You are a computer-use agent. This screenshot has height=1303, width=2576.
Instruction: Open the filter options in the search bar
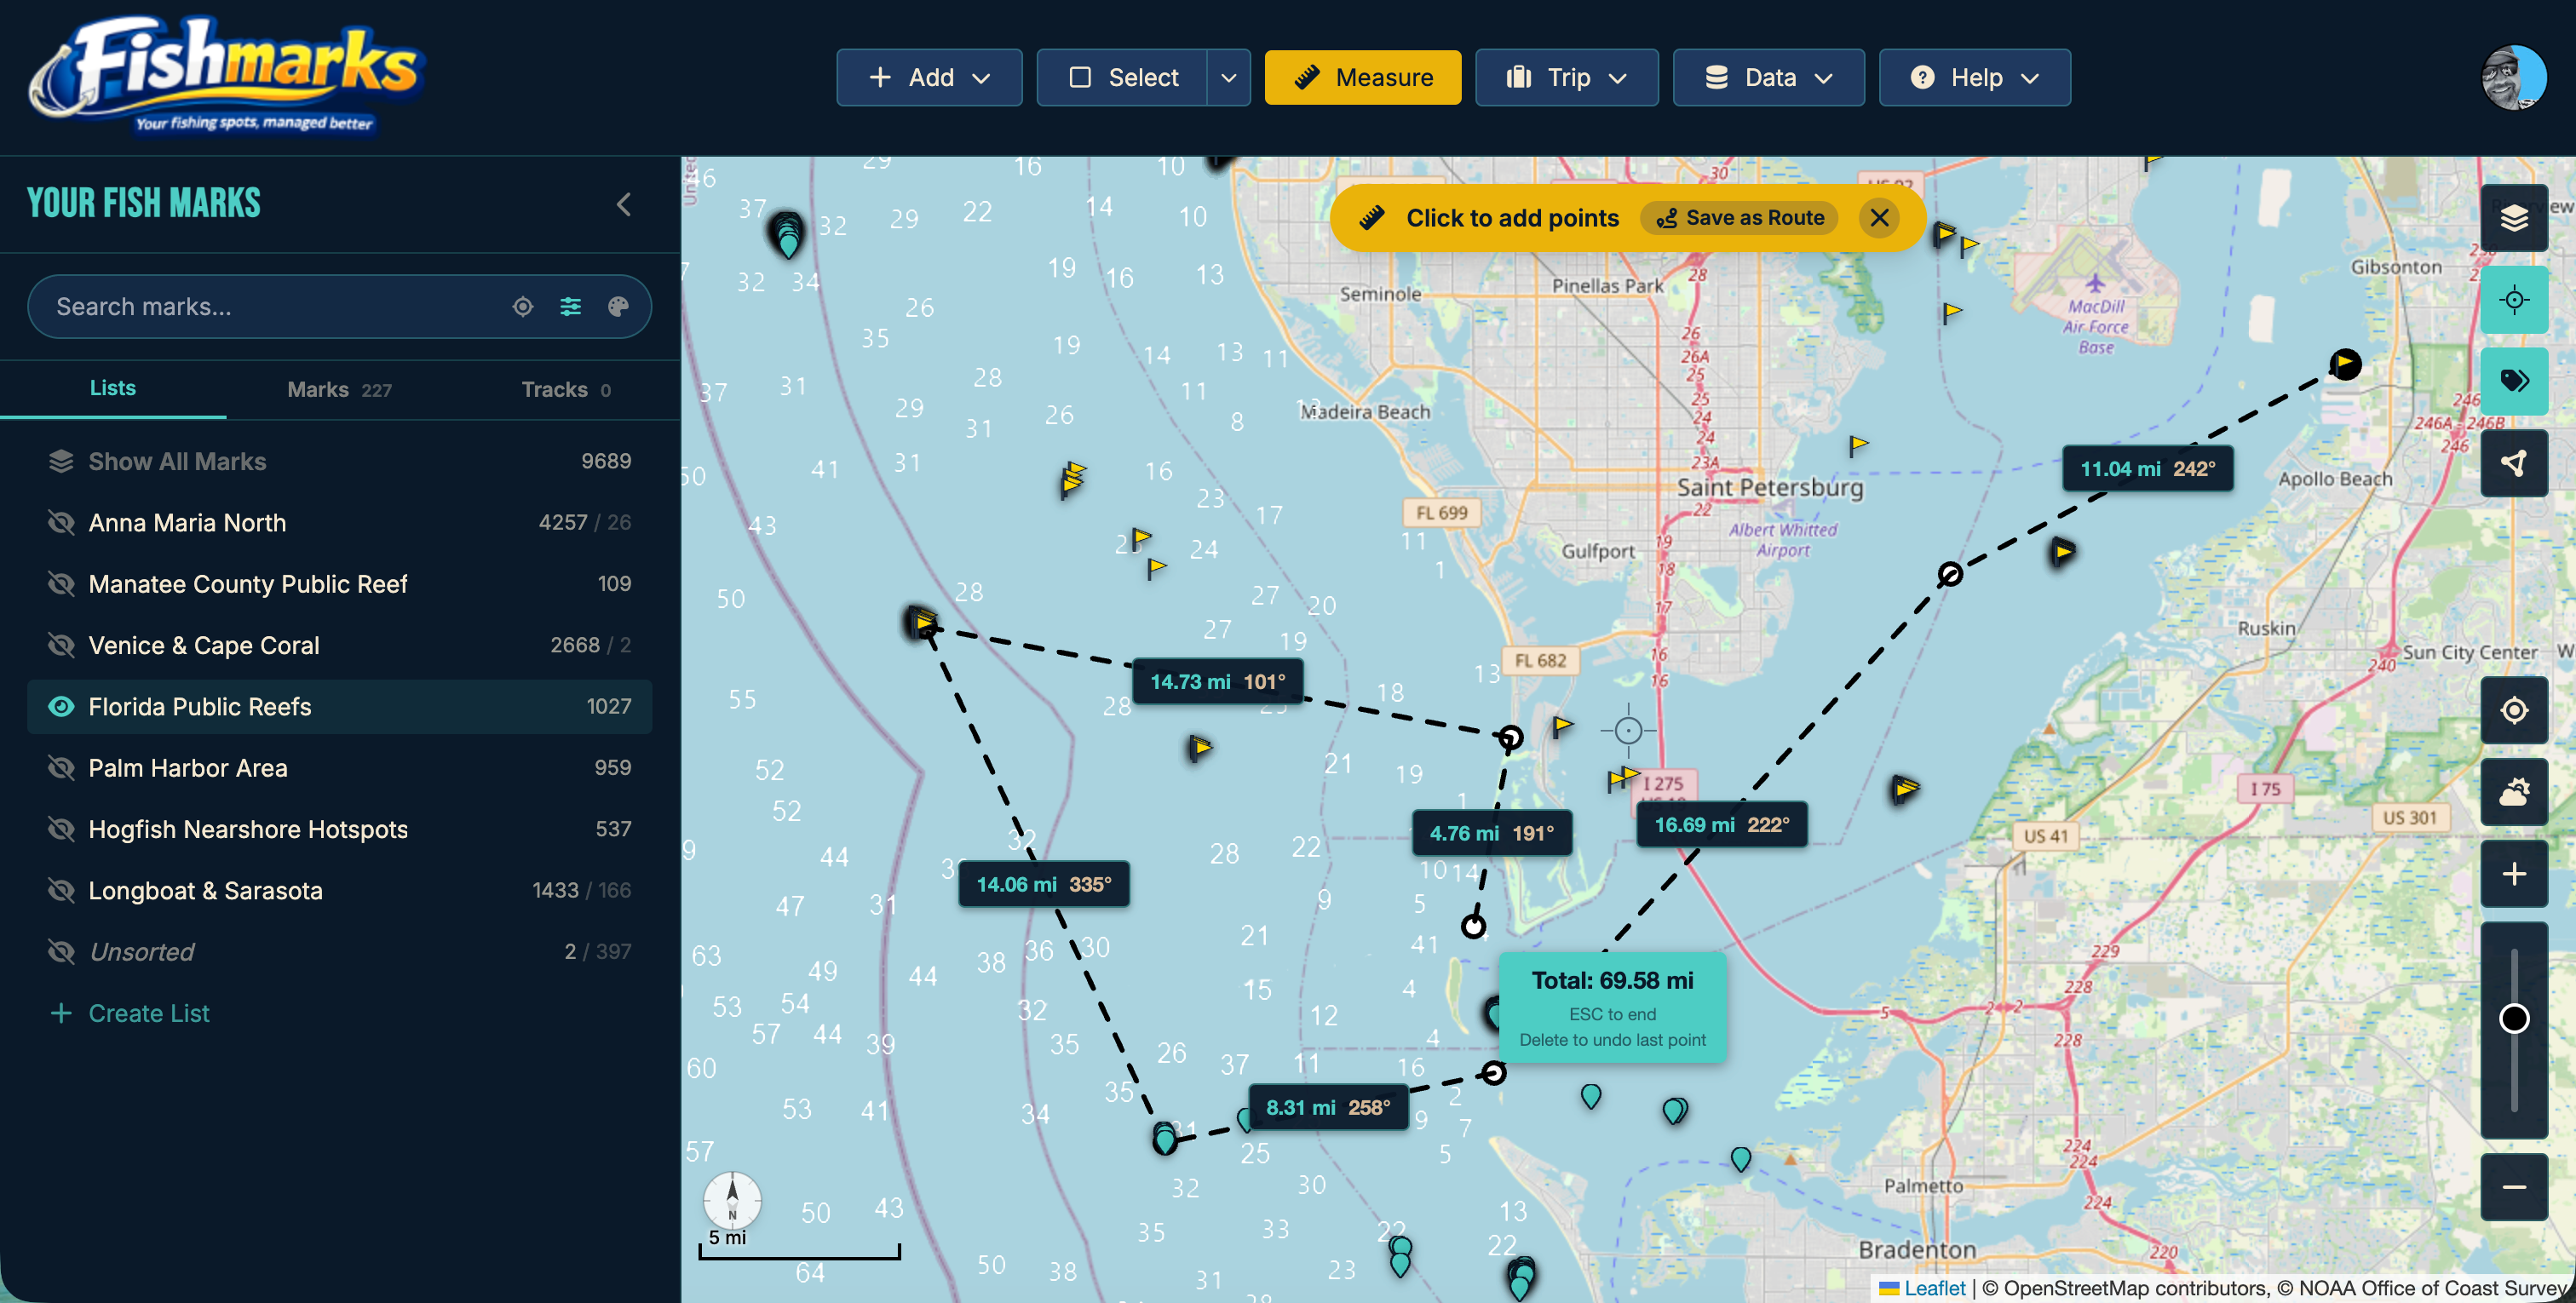(570, 306)
